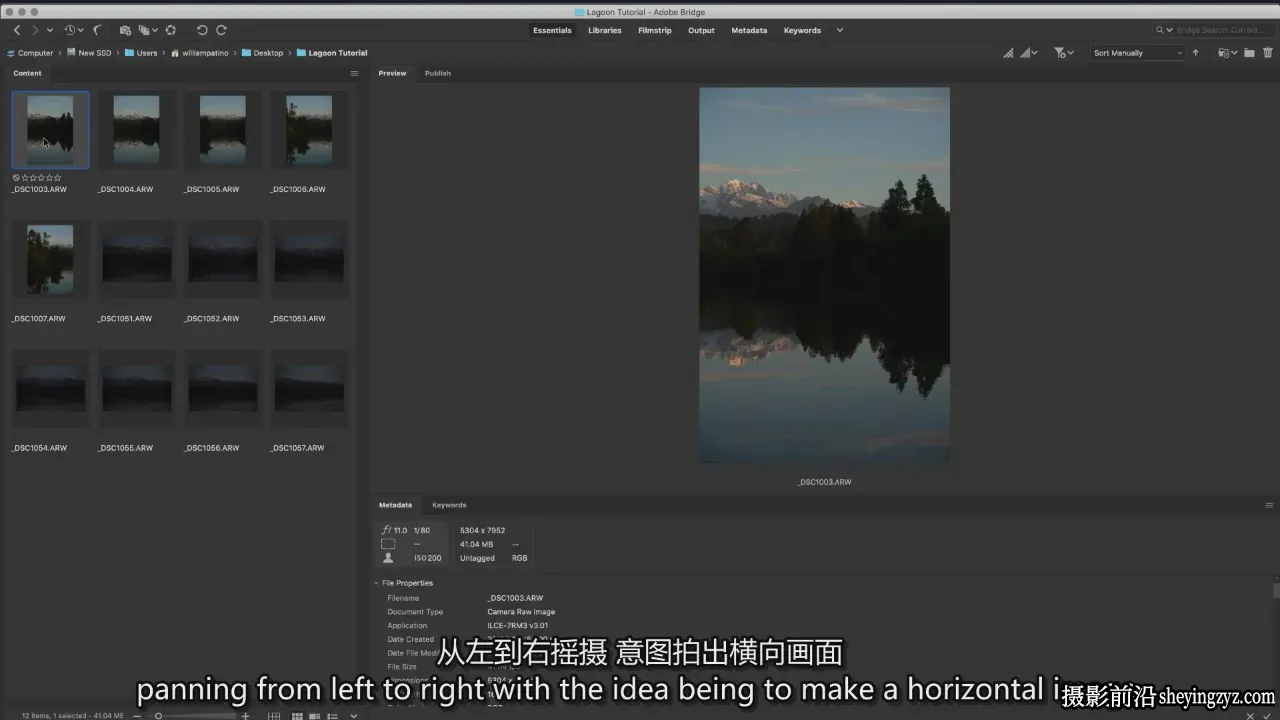Rotate 90° counterclockwise

tap(202, 31)
